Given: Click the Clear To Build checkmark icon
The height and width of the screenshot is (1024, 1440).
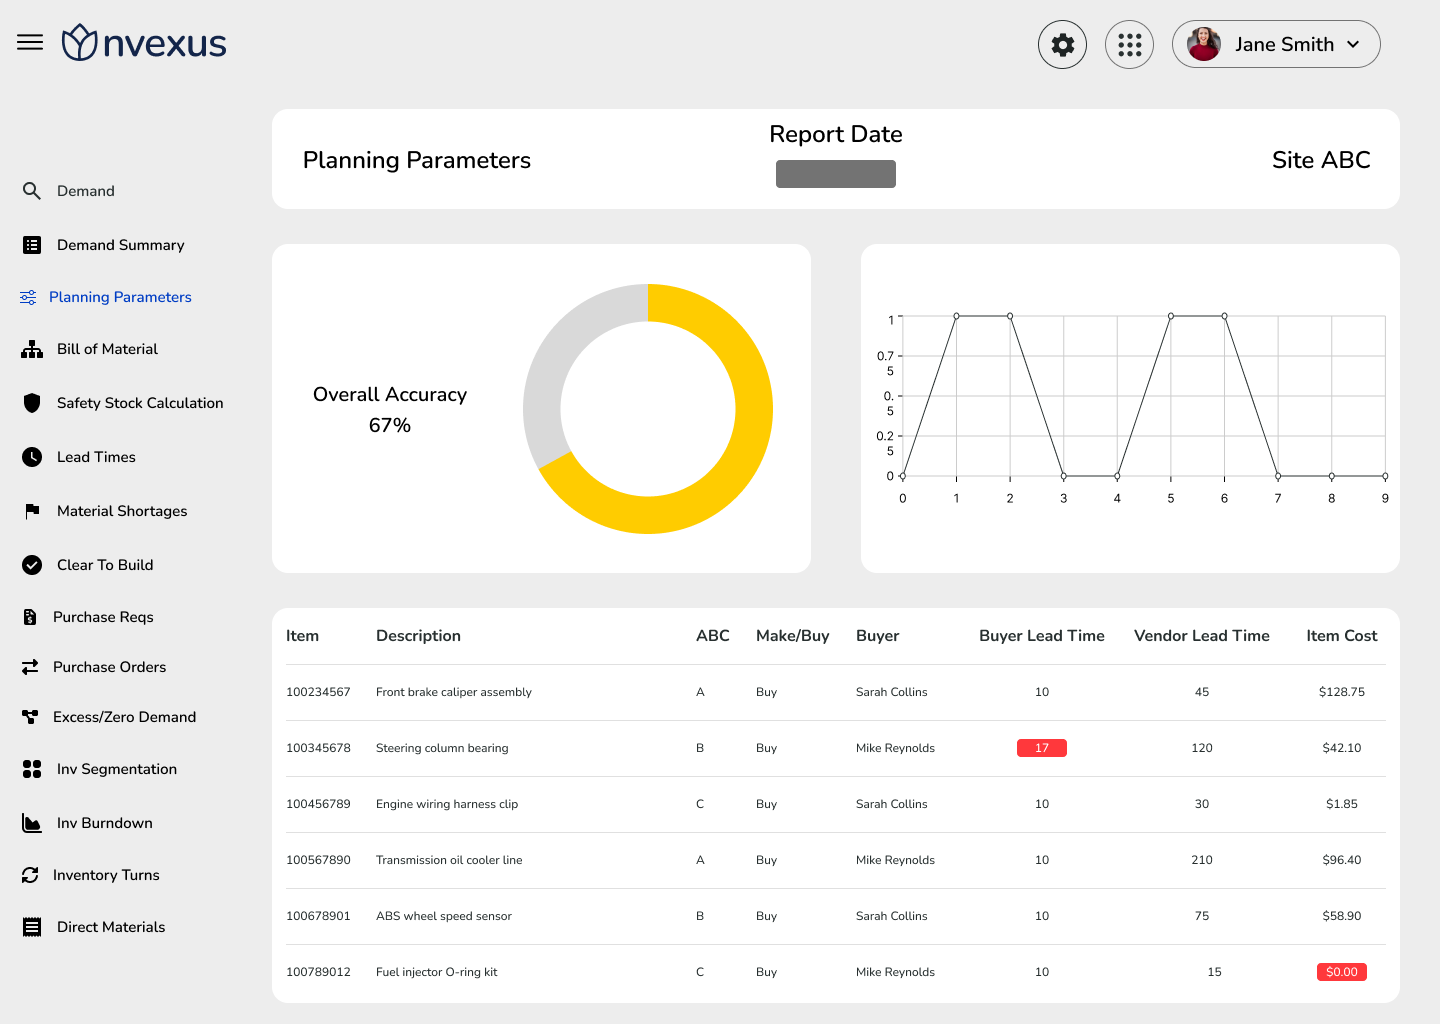Looking at the screenshot, I should (x=32, y=565).
